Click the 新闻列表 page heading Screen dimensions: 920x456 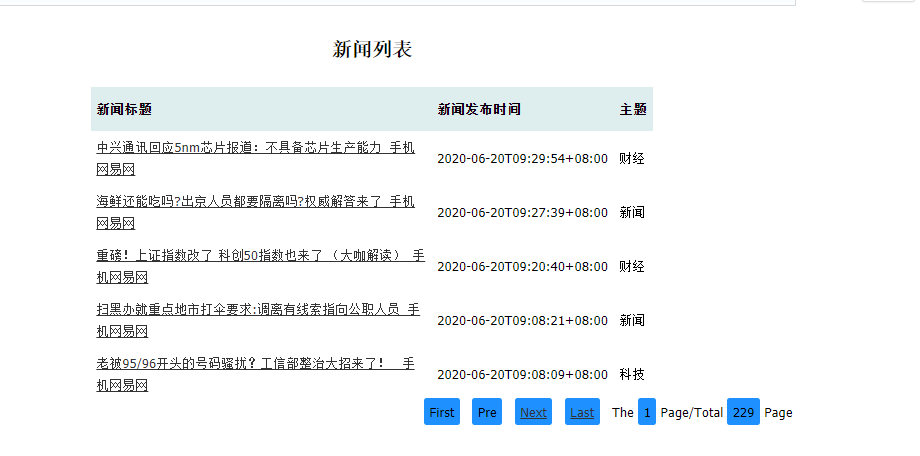coord(372,49)
